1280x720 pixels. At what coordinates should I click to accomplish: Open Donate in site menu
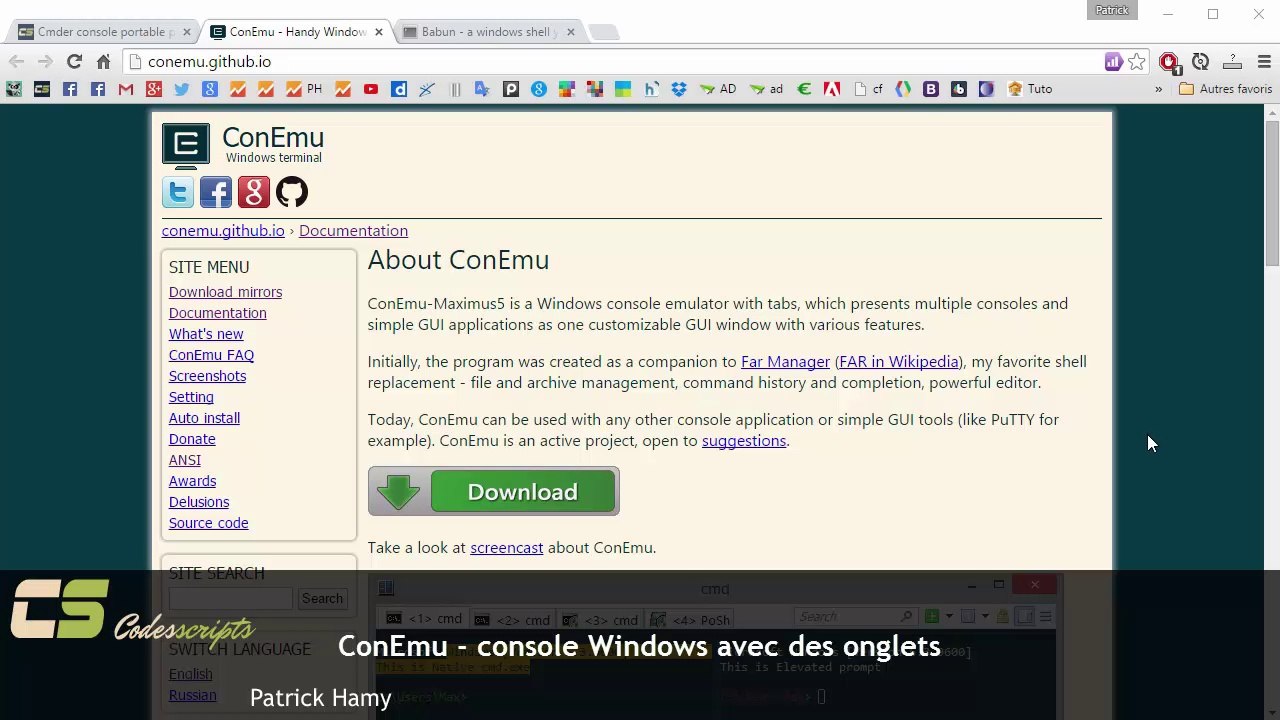point(192,439)
